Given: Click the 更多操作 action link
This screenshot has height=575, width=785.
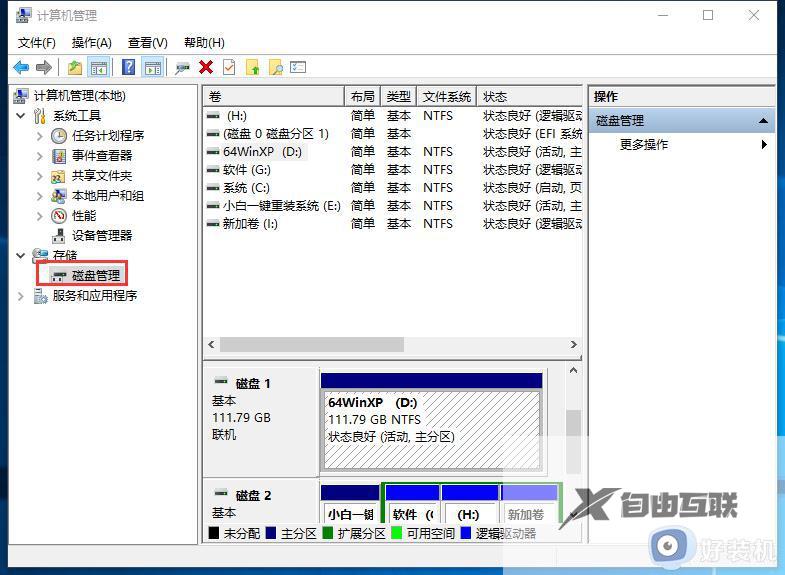Looking at the screenshot, I should (644, 145).
